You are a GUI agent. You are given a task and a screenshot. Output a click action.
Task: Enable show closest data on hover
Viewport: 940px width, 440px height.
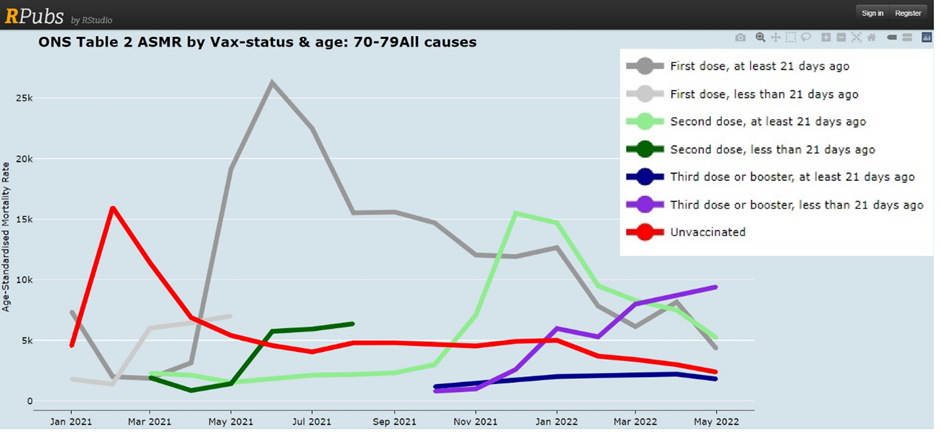coord(892,38)
